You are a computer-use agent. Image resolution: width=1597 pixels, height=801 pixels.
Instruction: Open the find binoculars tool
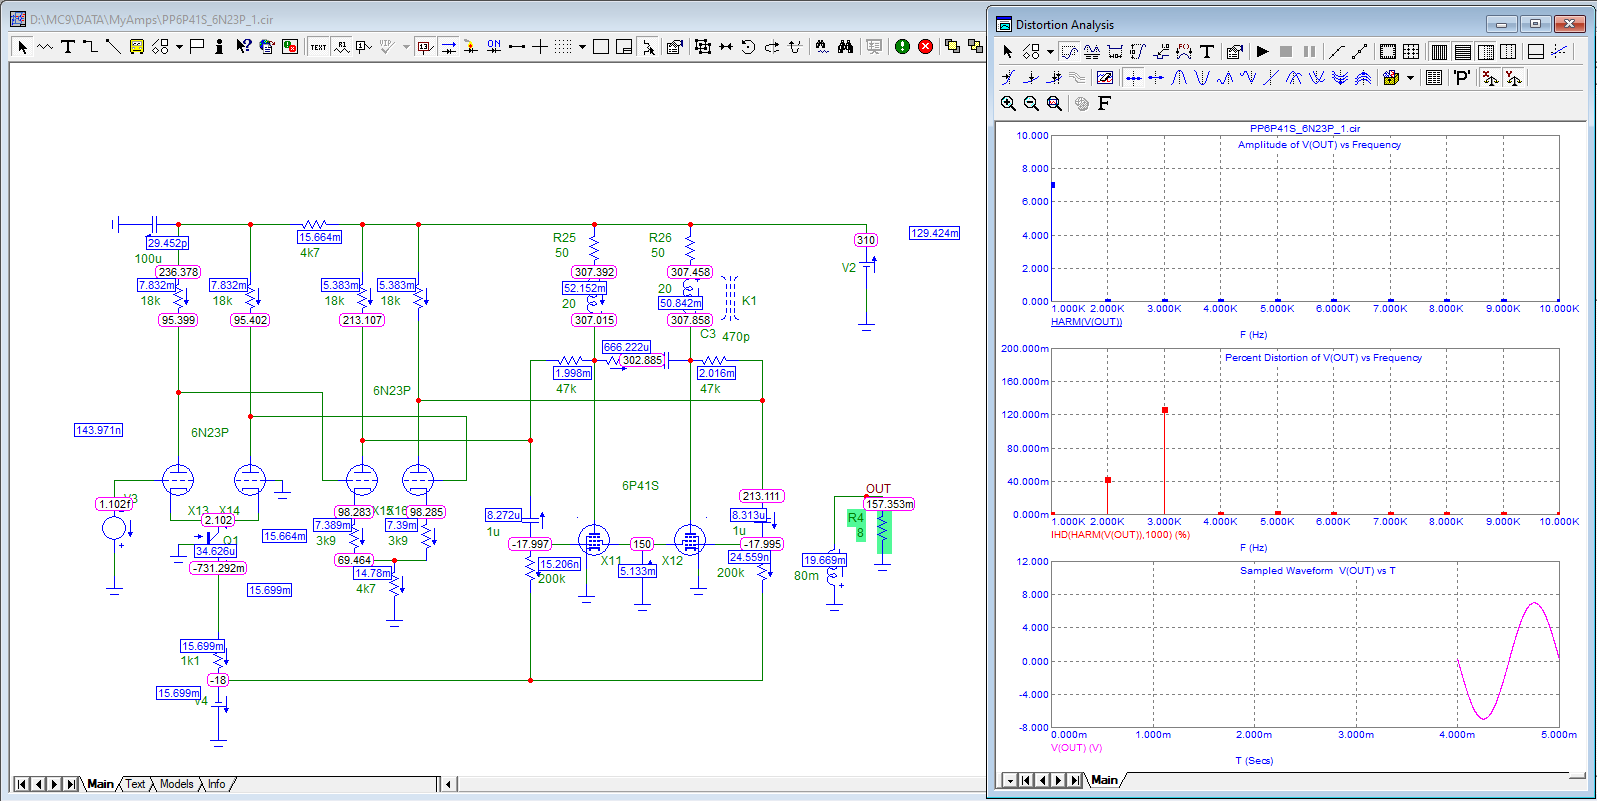coord(846,47)
